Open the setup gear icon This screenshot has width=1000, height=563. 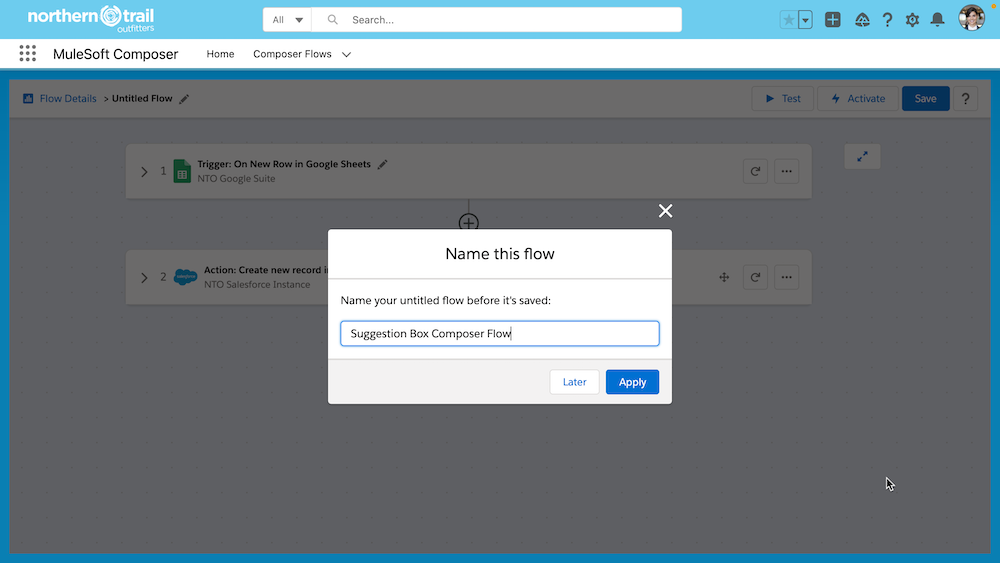point(912,20)
